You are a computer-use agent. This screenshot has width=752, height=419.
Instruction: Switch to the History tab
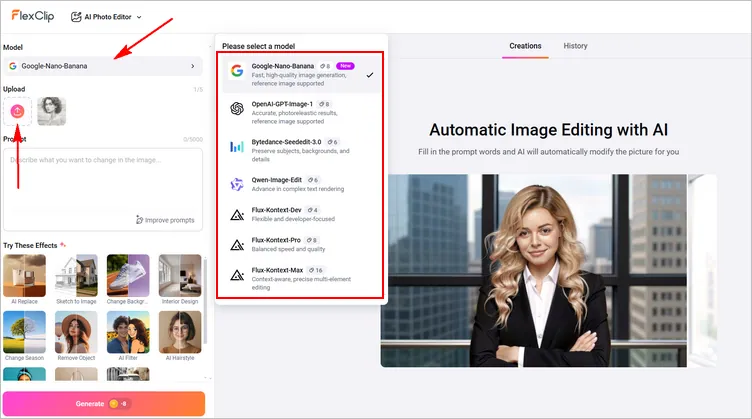click(576, 46)
